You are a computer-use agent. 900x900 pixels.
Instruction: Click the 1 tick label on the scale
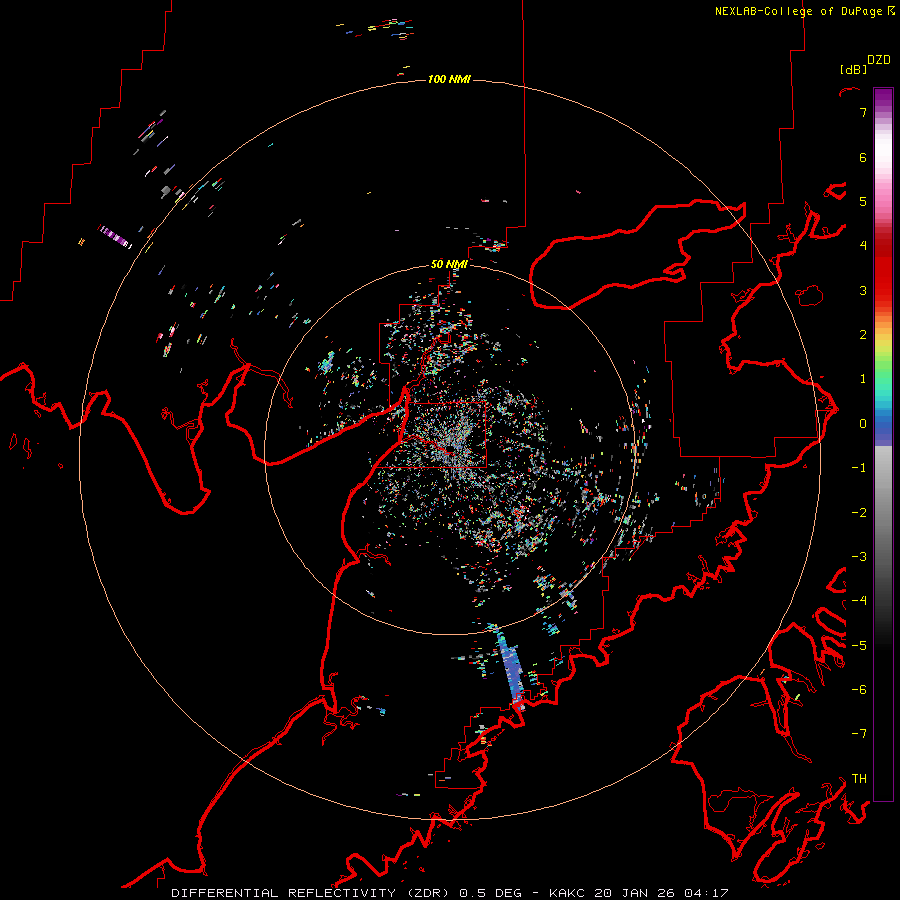tap(863, 379)
